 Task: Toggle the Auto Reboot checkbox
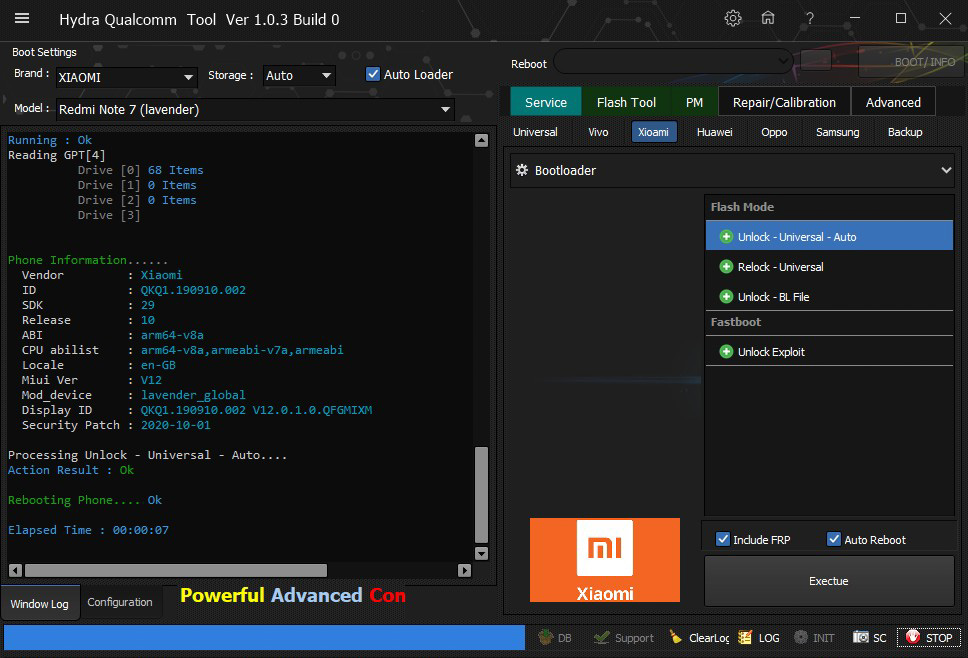click(834, 539)
